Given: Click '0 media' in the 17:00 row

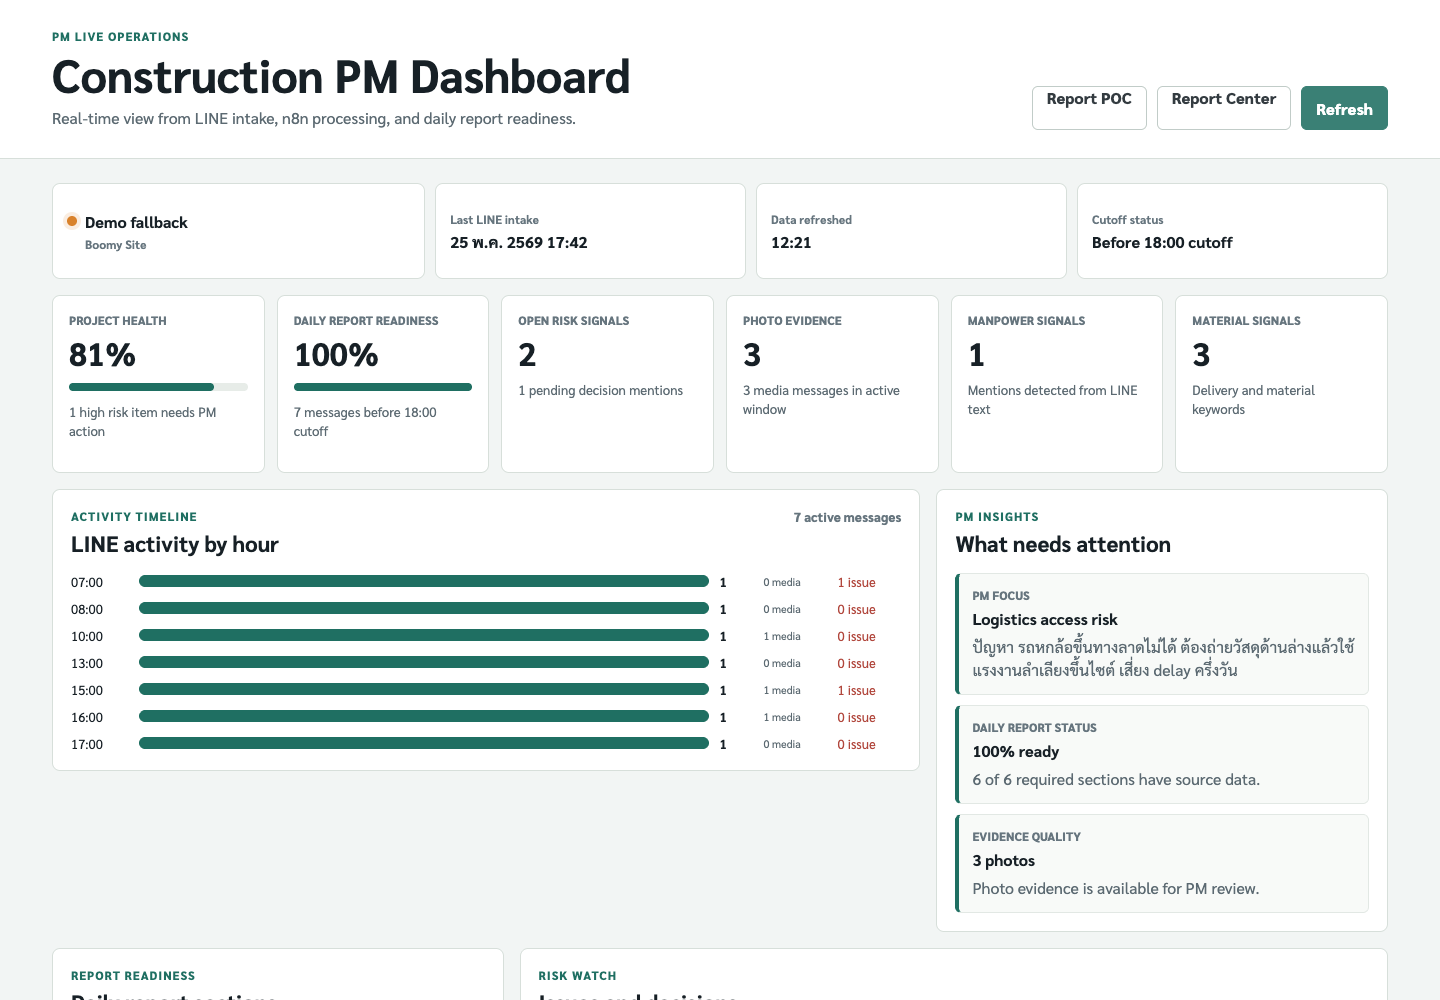Looking at the screenshot, I should pos(782,745).
